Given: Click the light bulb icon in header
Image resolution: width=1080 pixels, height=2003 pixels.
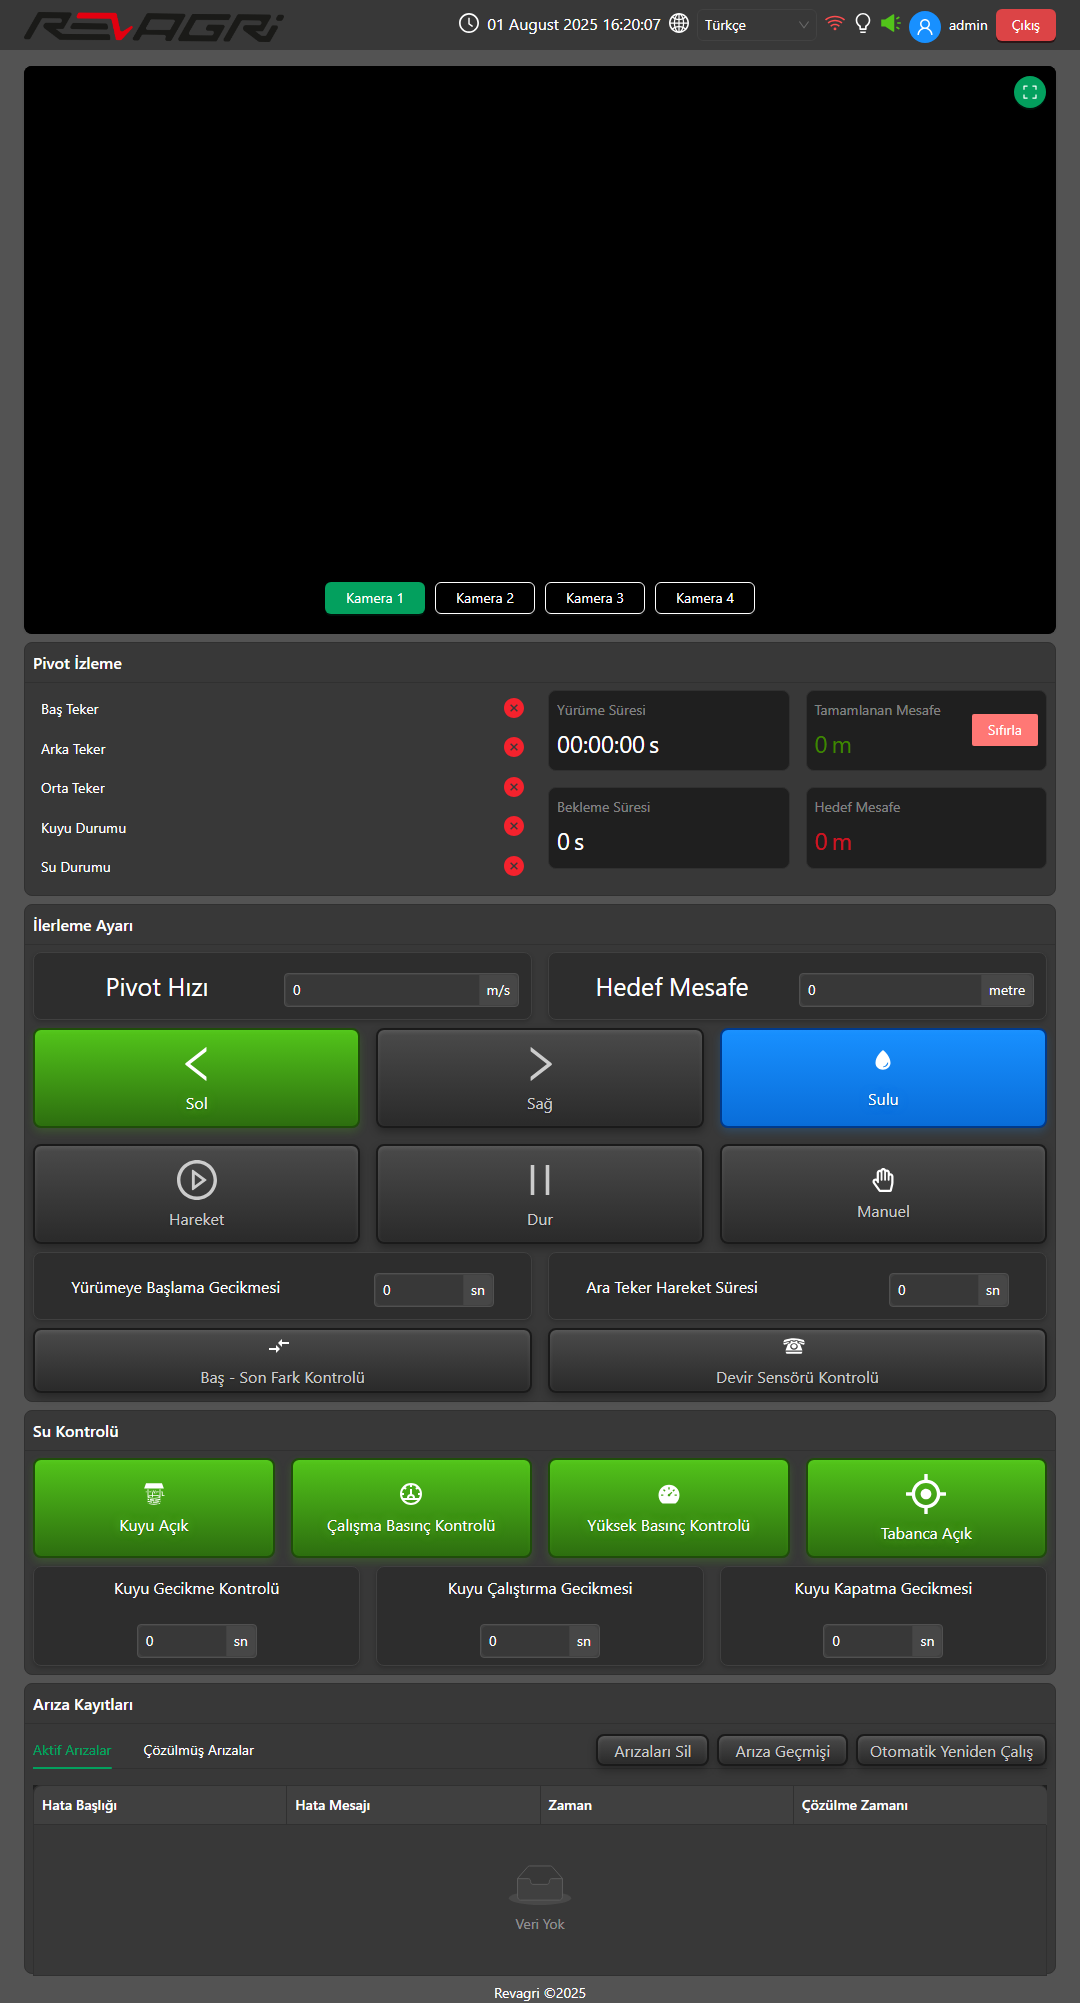Looking at the screenshot, I should pyautogui.click(x=863, y=23).
